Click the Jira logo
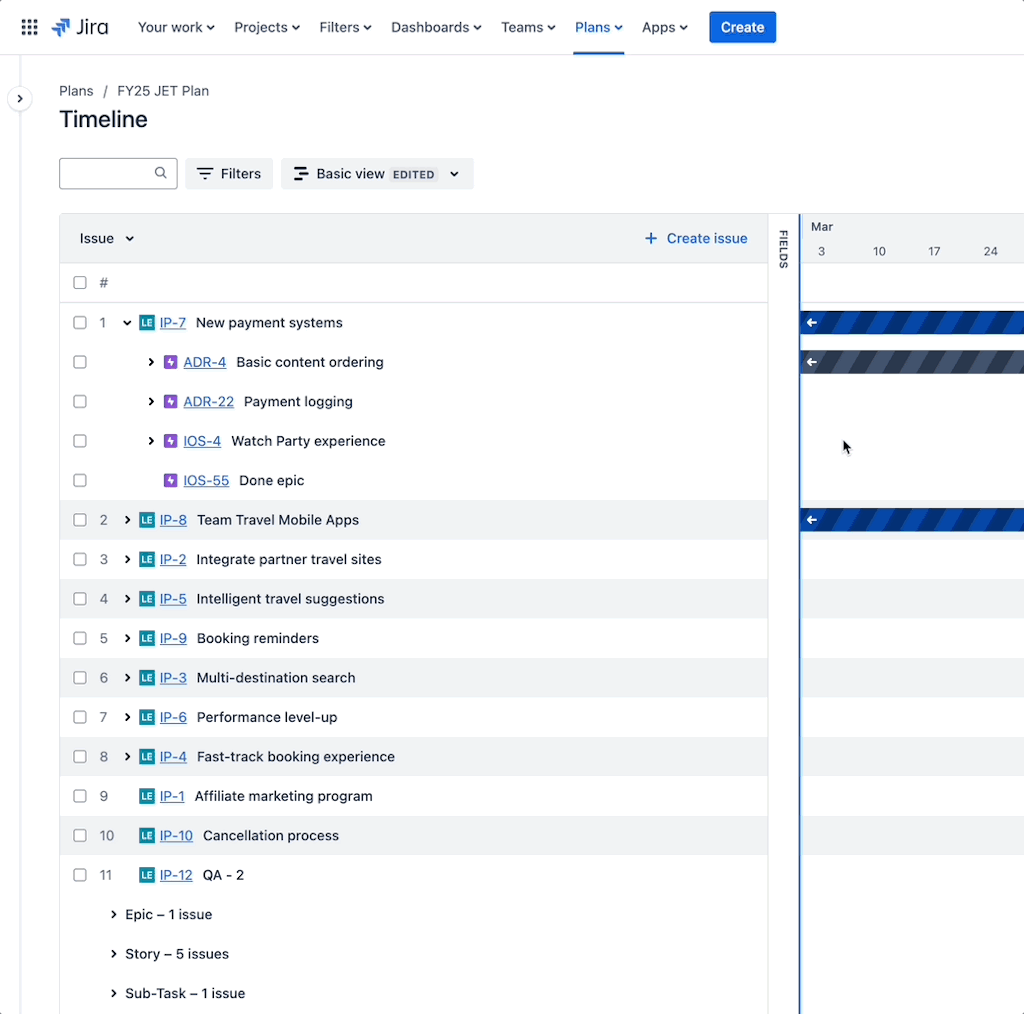Image resolution: width=1024 pixels, height=1014 pixels. [80, 27]
